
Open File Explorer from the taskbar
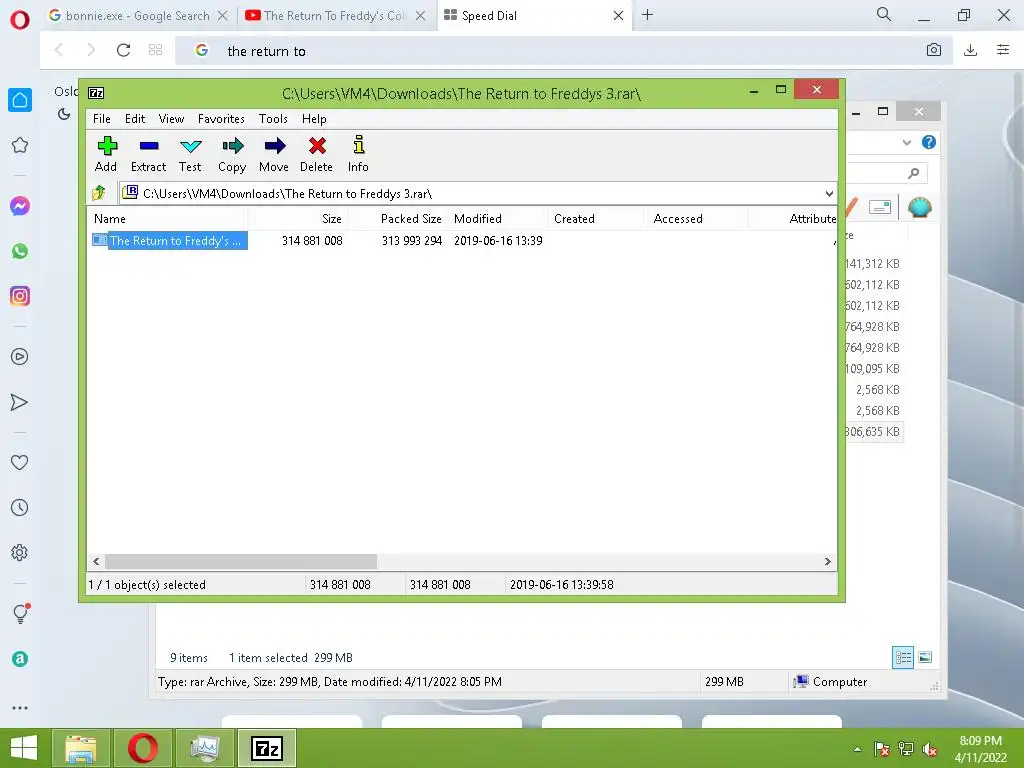80,748
